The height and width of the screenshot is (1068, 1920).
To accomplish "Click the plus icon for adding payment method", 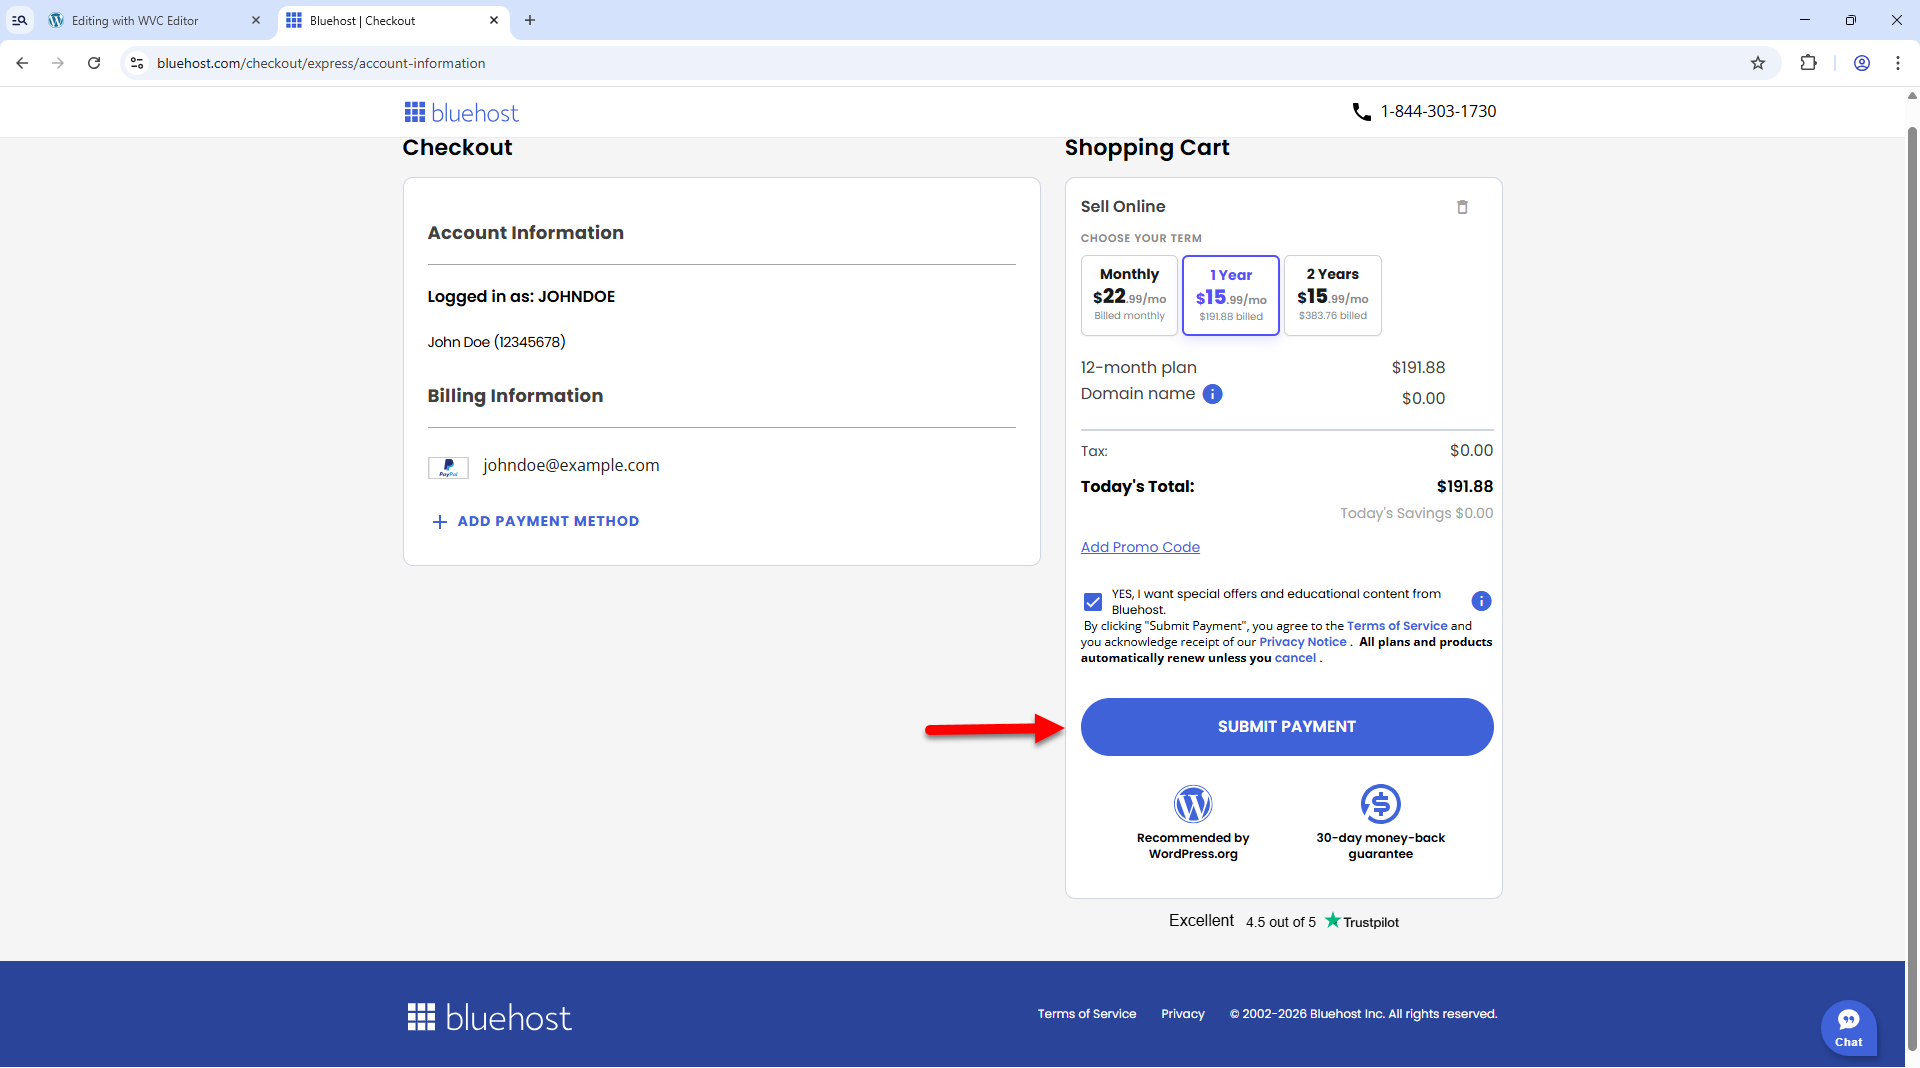I will click(439, 522).
